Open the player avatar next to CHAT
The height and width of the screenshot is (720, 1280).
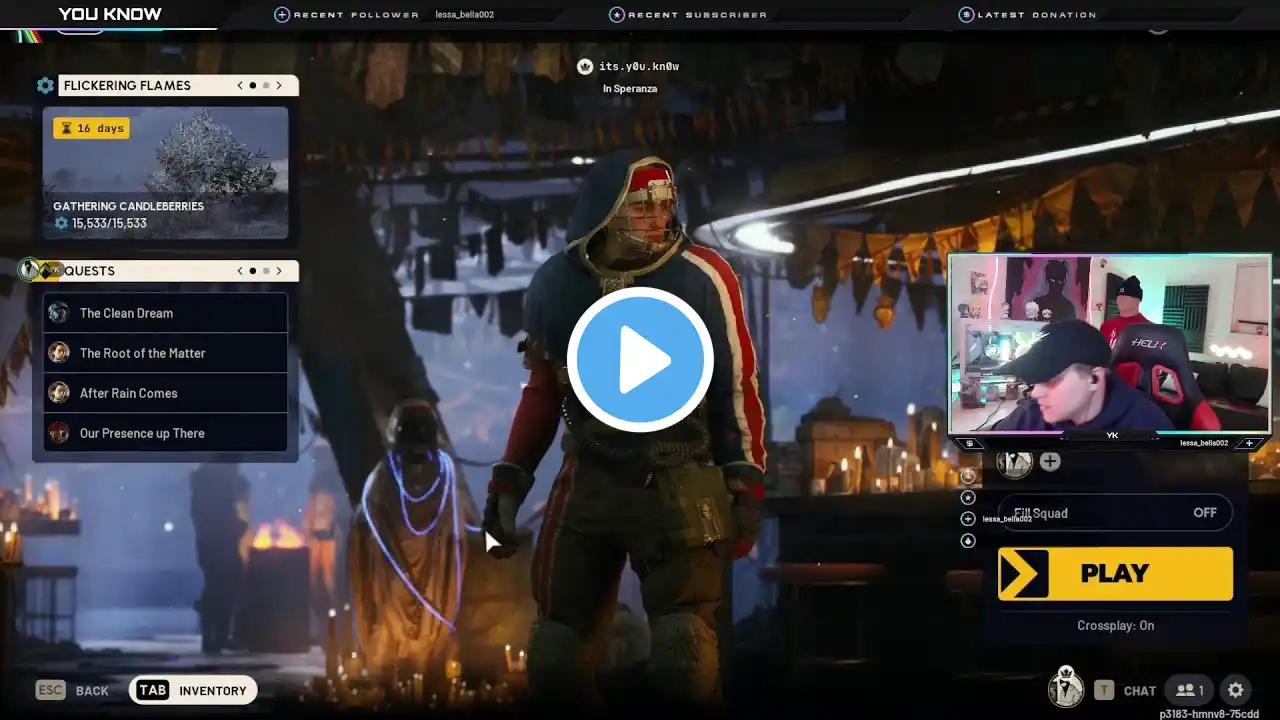1066,688
